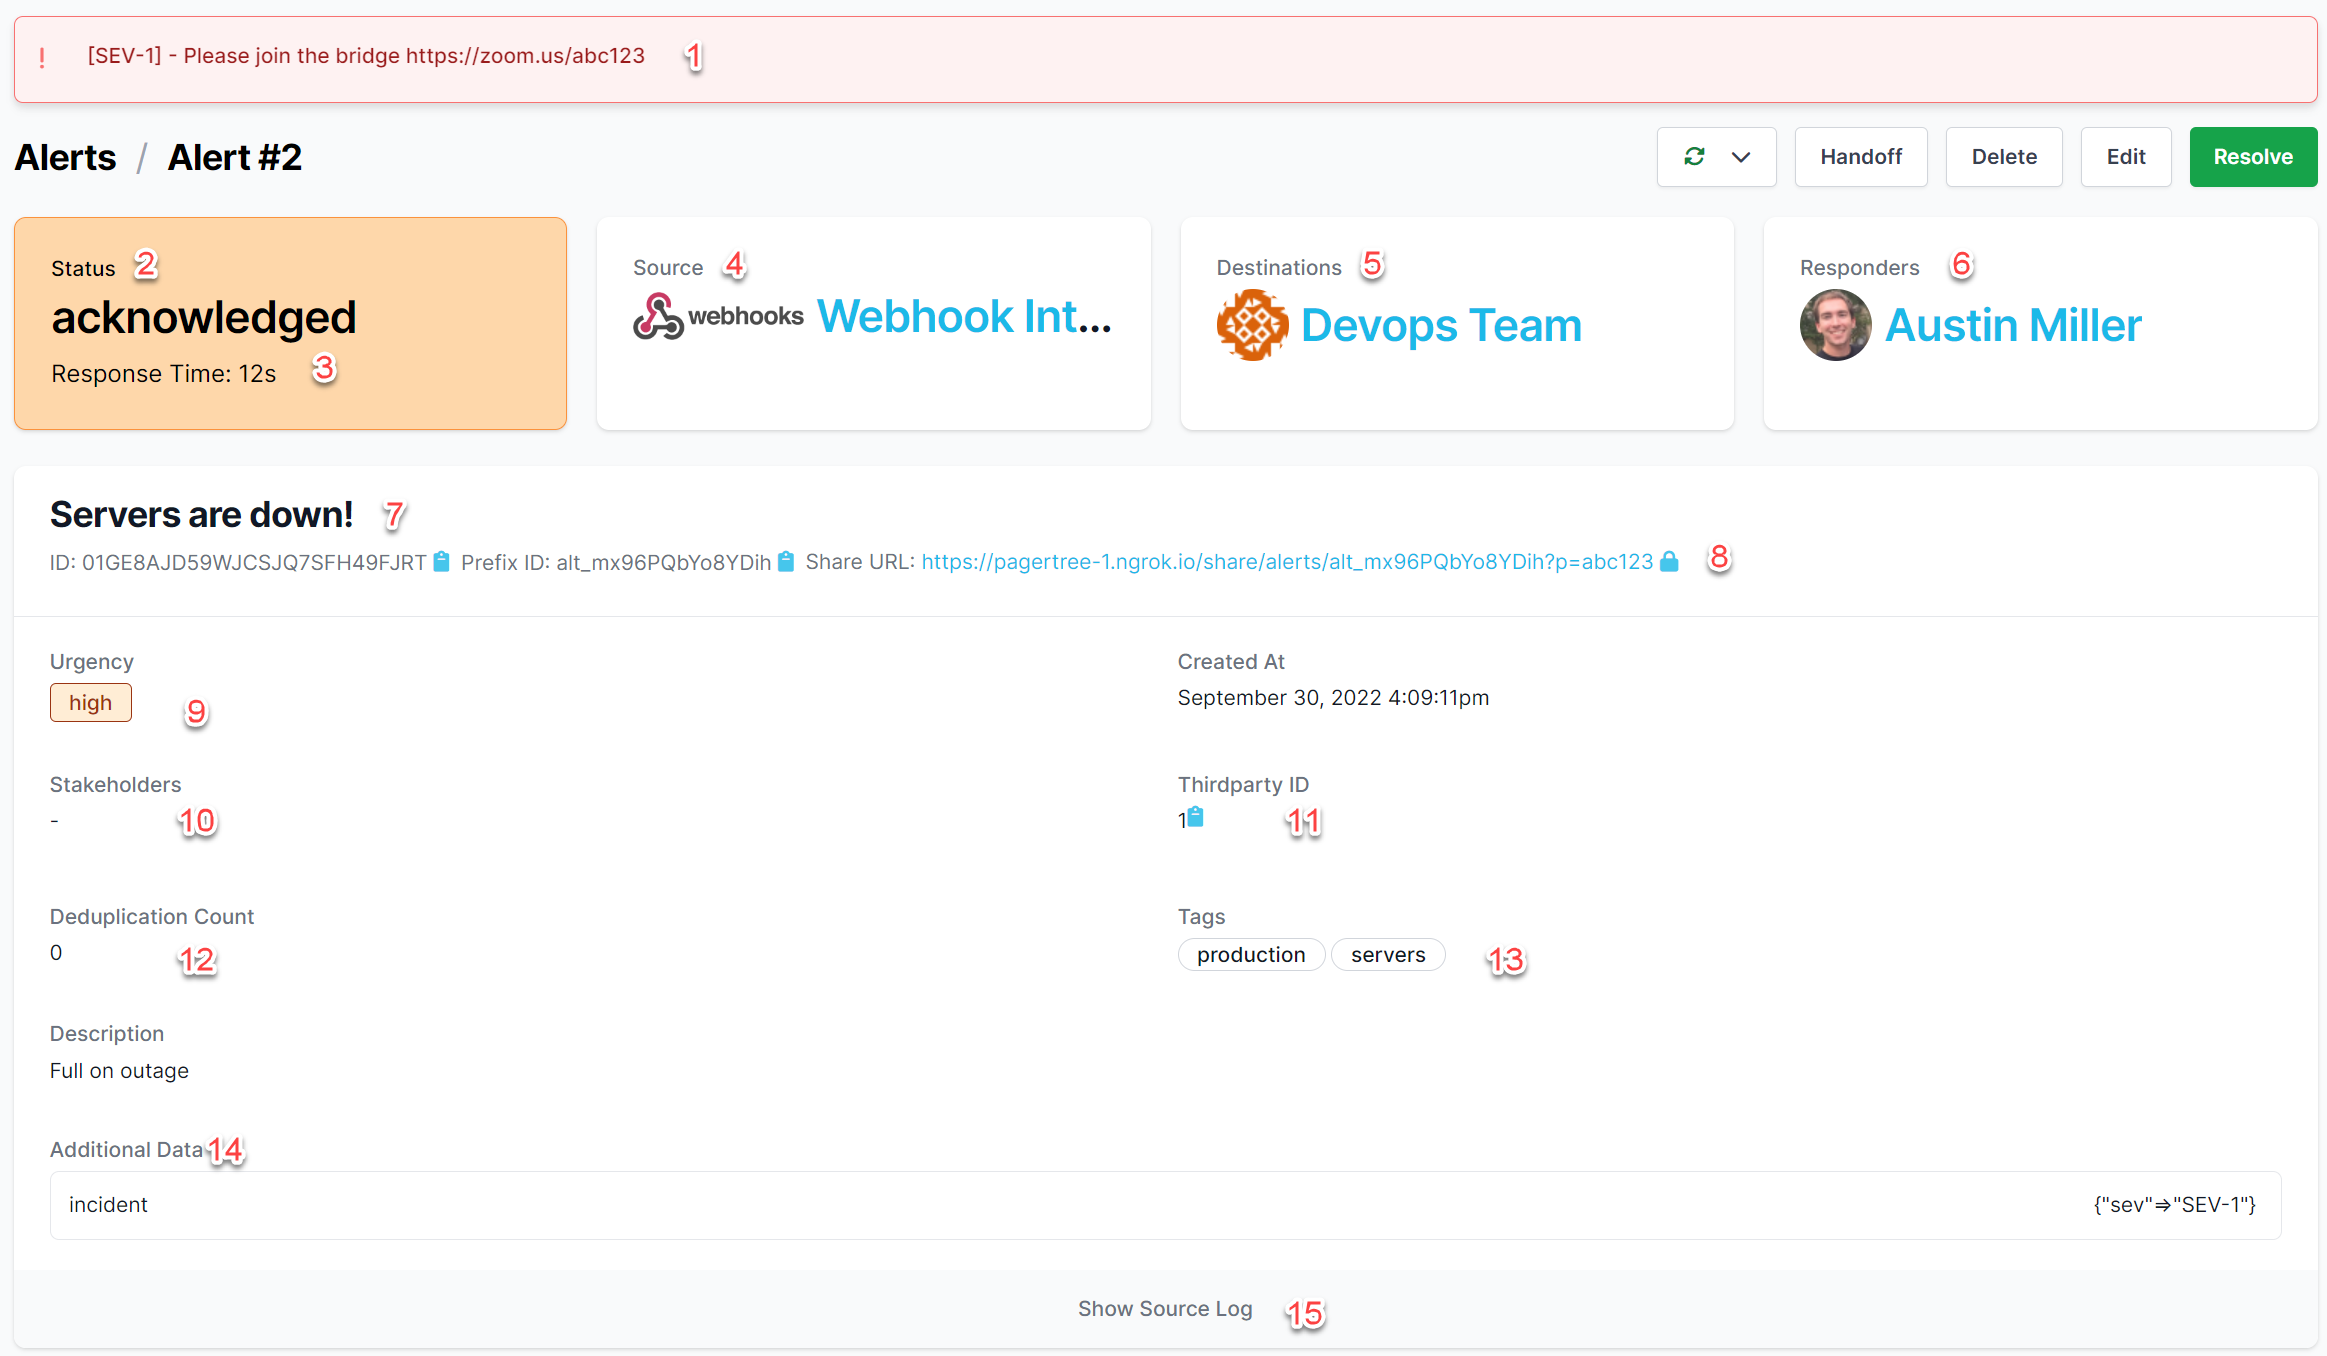Click Austin Miller's avatar photo
Viewport: 2327px width, 1356px height.
[1835, 325]
